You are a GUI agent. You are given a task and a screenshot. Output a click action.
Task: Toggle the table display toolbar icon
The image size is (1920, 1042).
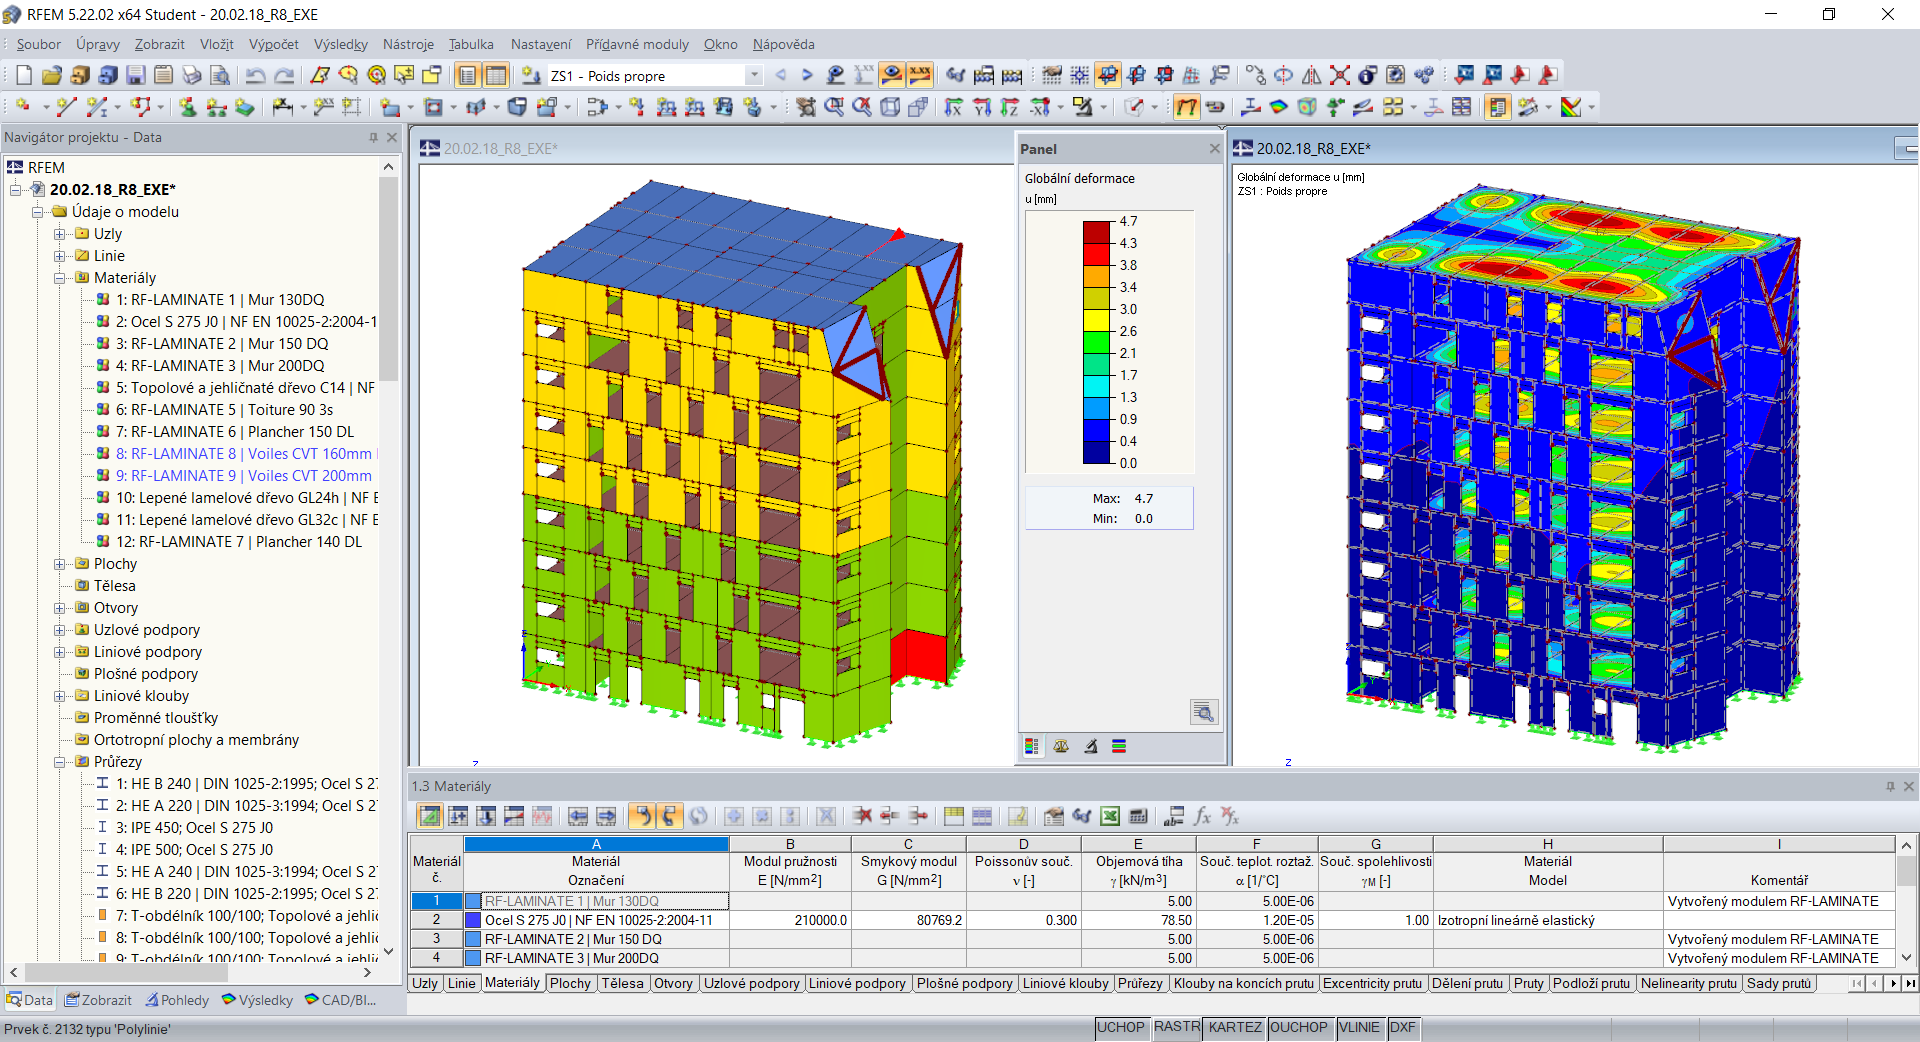point(496,75)
